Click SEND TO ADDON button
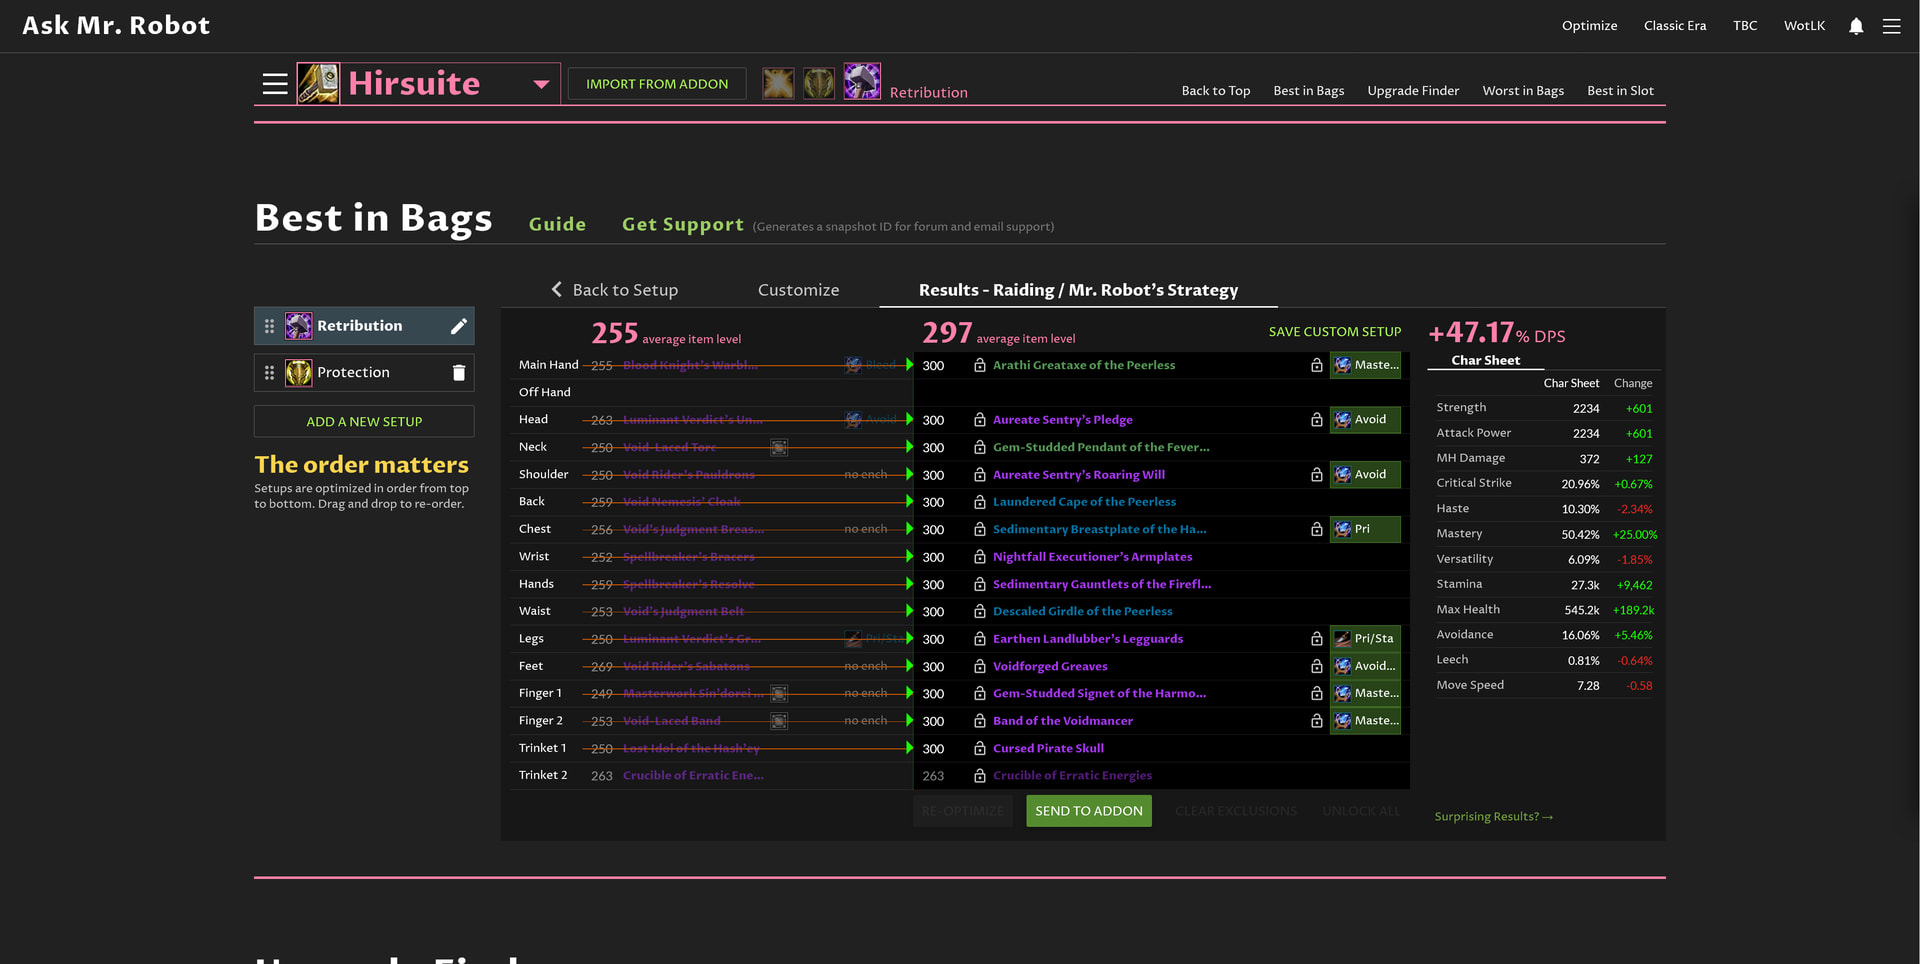The width and height of the screenshot is (1920, 964). (x=1089, y=811)
